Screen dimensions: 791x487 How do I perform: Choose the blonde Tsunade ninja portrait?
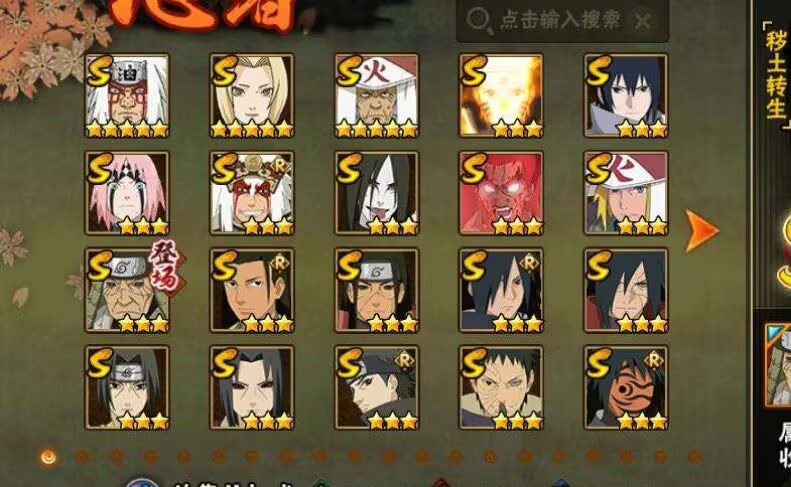[x=252, y=96]
